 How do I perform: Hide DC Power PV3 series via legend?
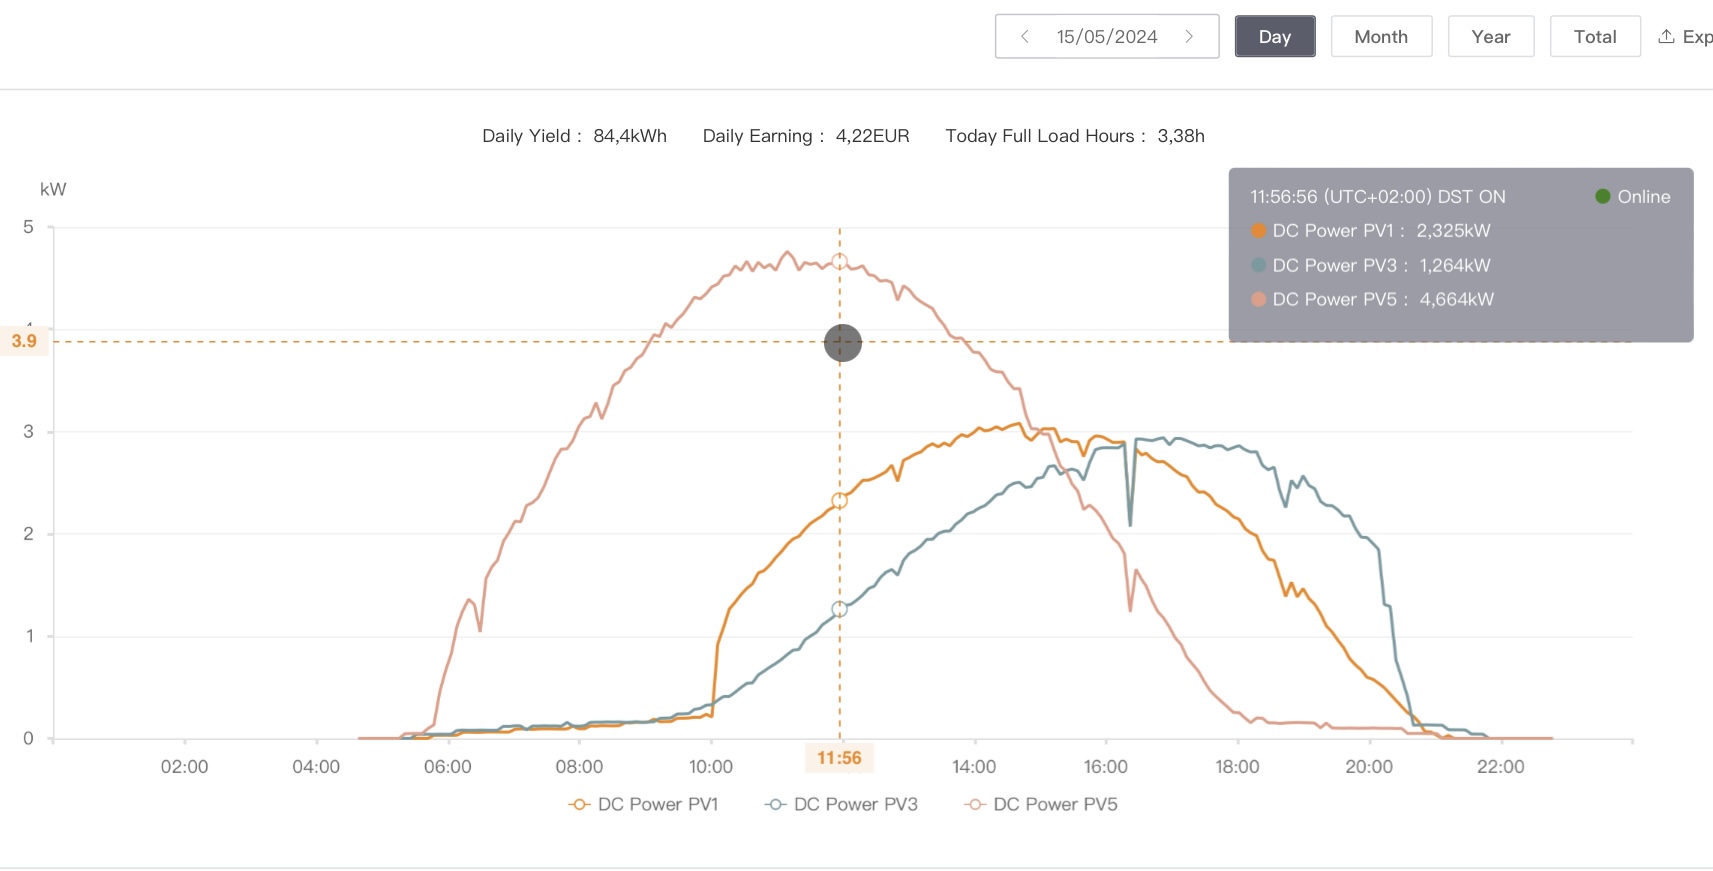841,805
